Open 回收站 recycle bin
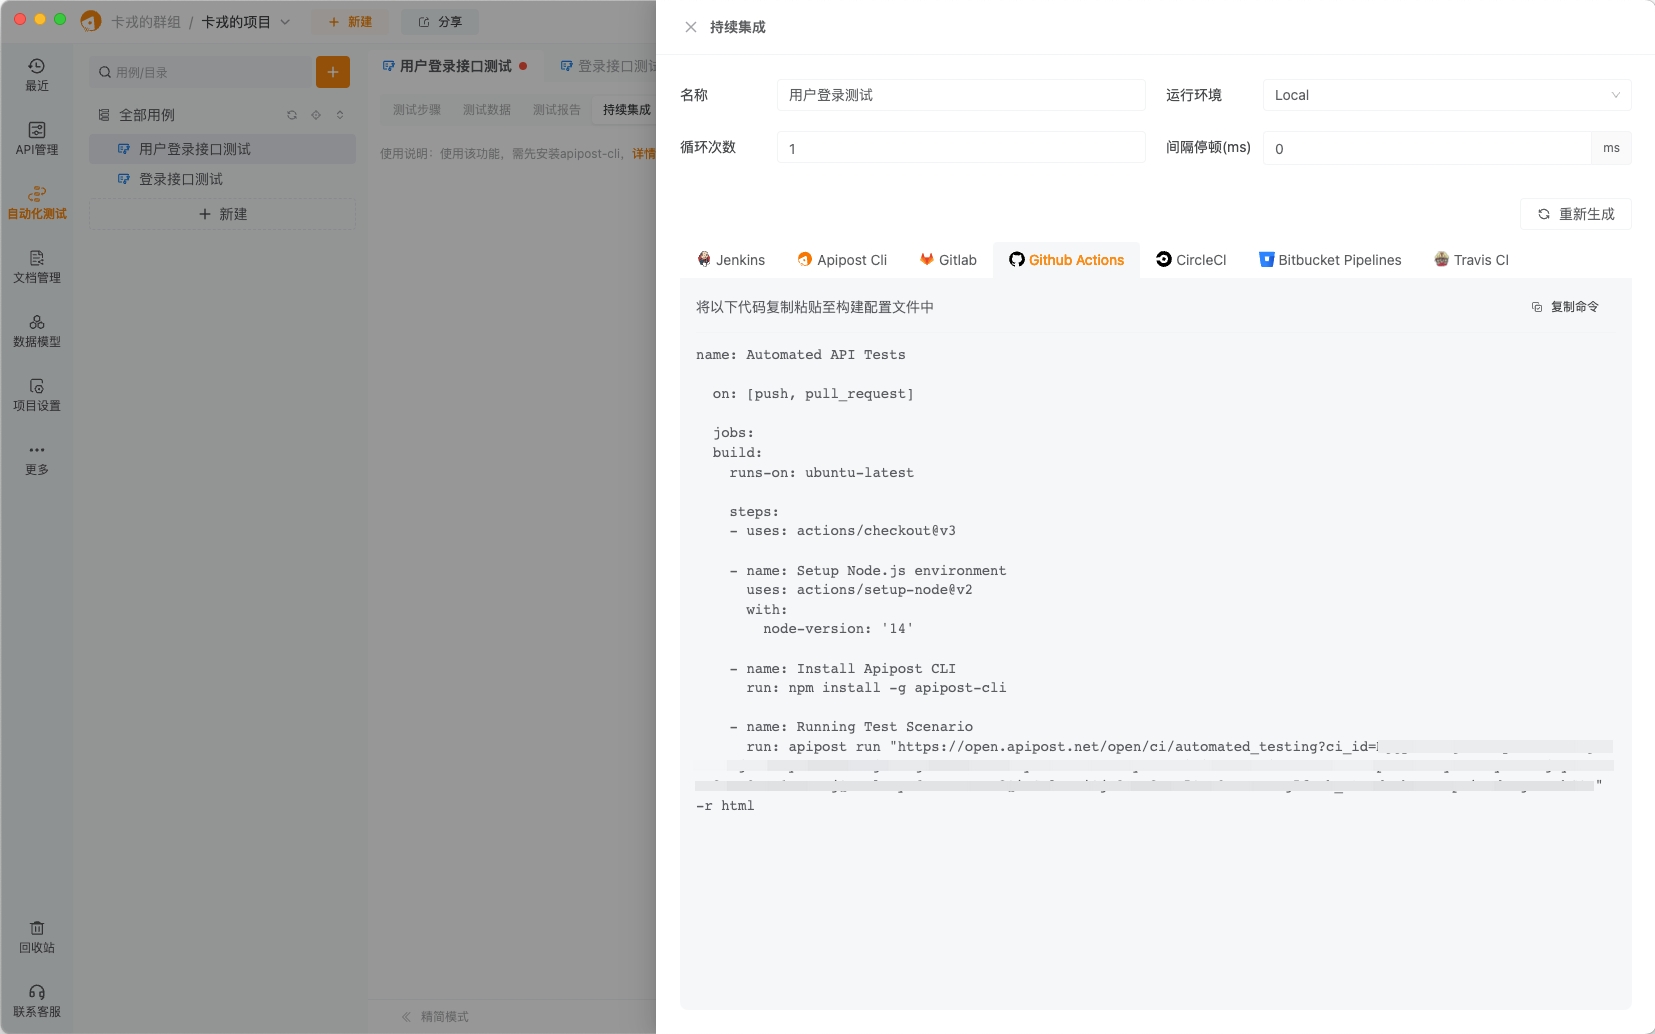 (x=37, y=937)
